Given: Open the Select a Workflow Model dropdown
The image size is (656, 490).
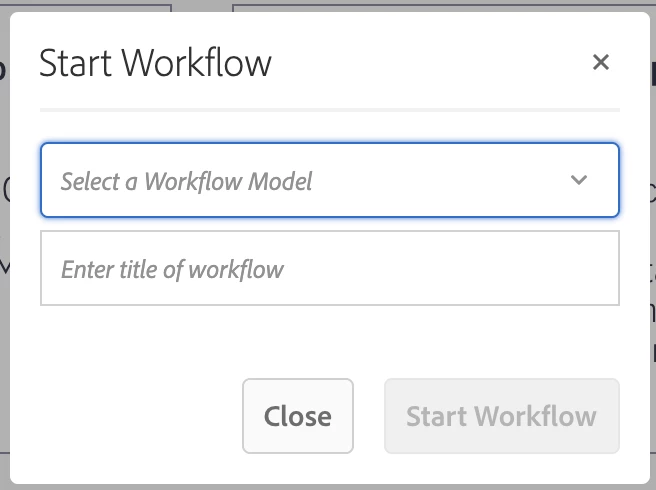Looking at the screenshot, I should pyautogui.click(x=329, y=181).
